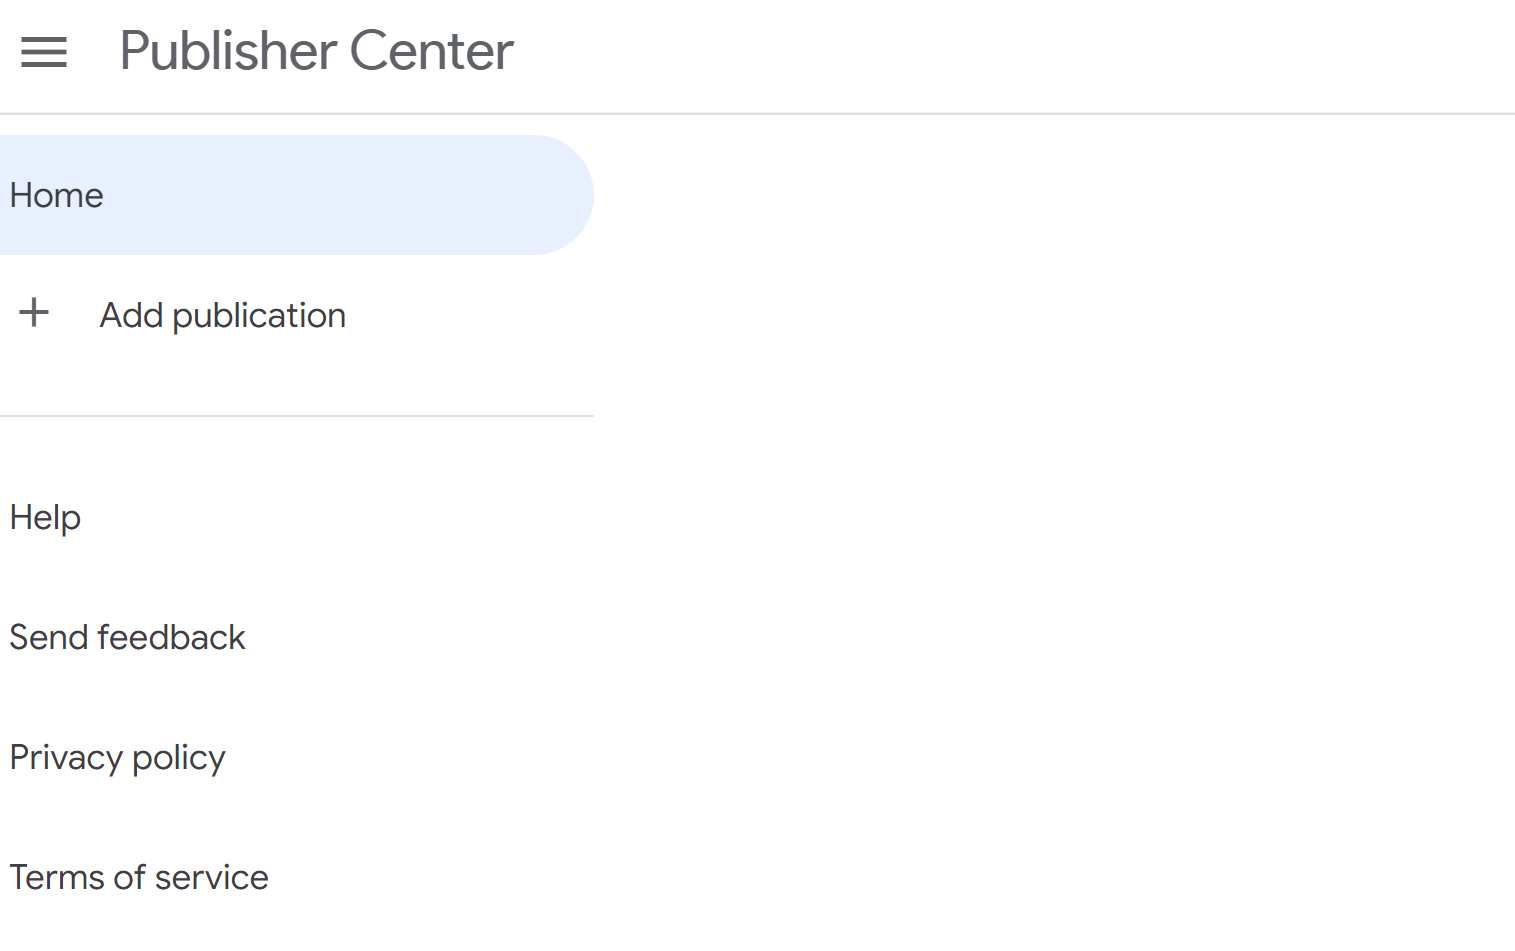Open the Help page
1515x951 pixels.
click(45, 517)
